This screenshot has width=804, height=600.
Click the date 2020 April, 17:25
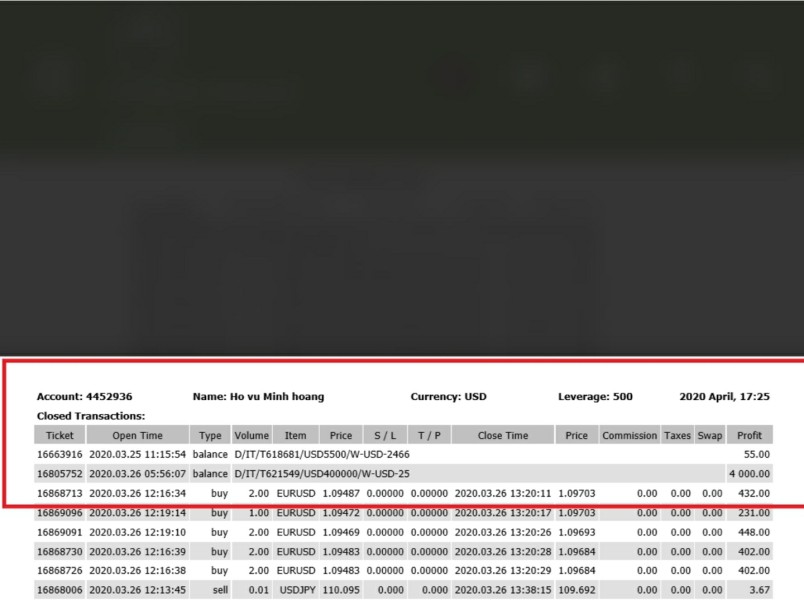tap(725, 396)
